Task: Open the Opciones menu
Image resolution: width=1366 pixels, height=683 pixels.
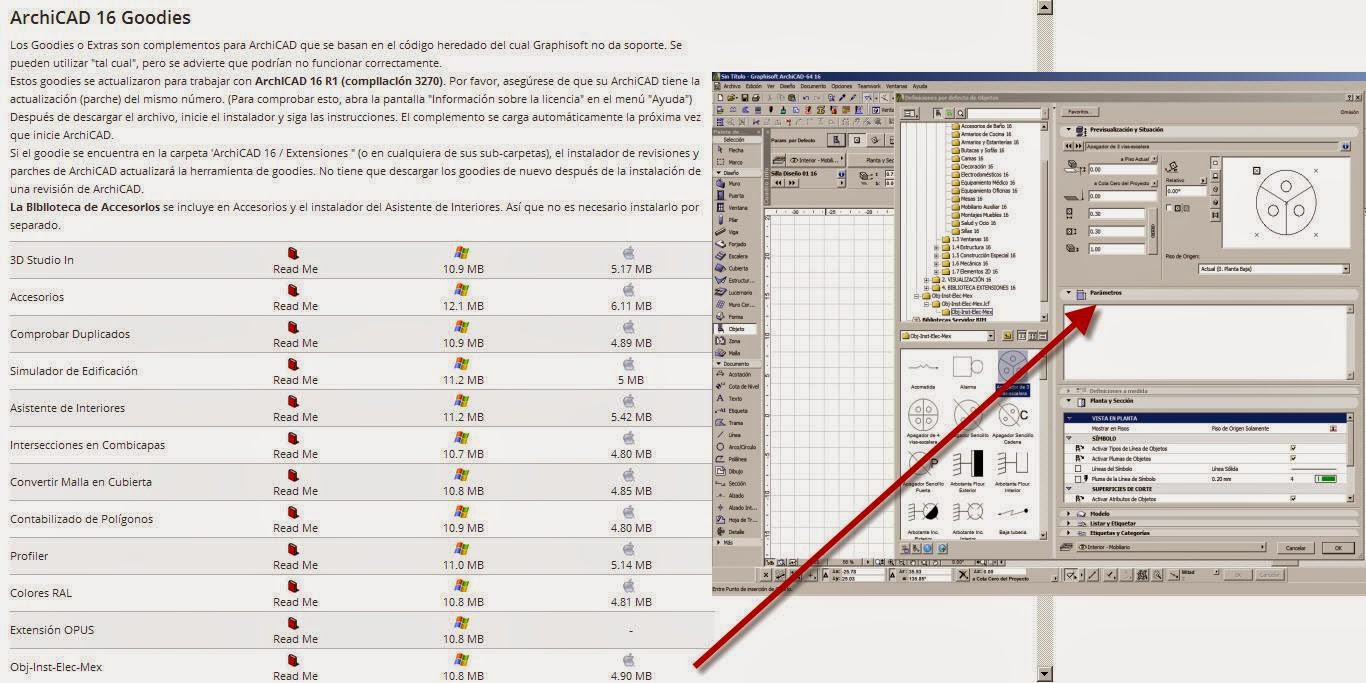Action: click(841, 87)
